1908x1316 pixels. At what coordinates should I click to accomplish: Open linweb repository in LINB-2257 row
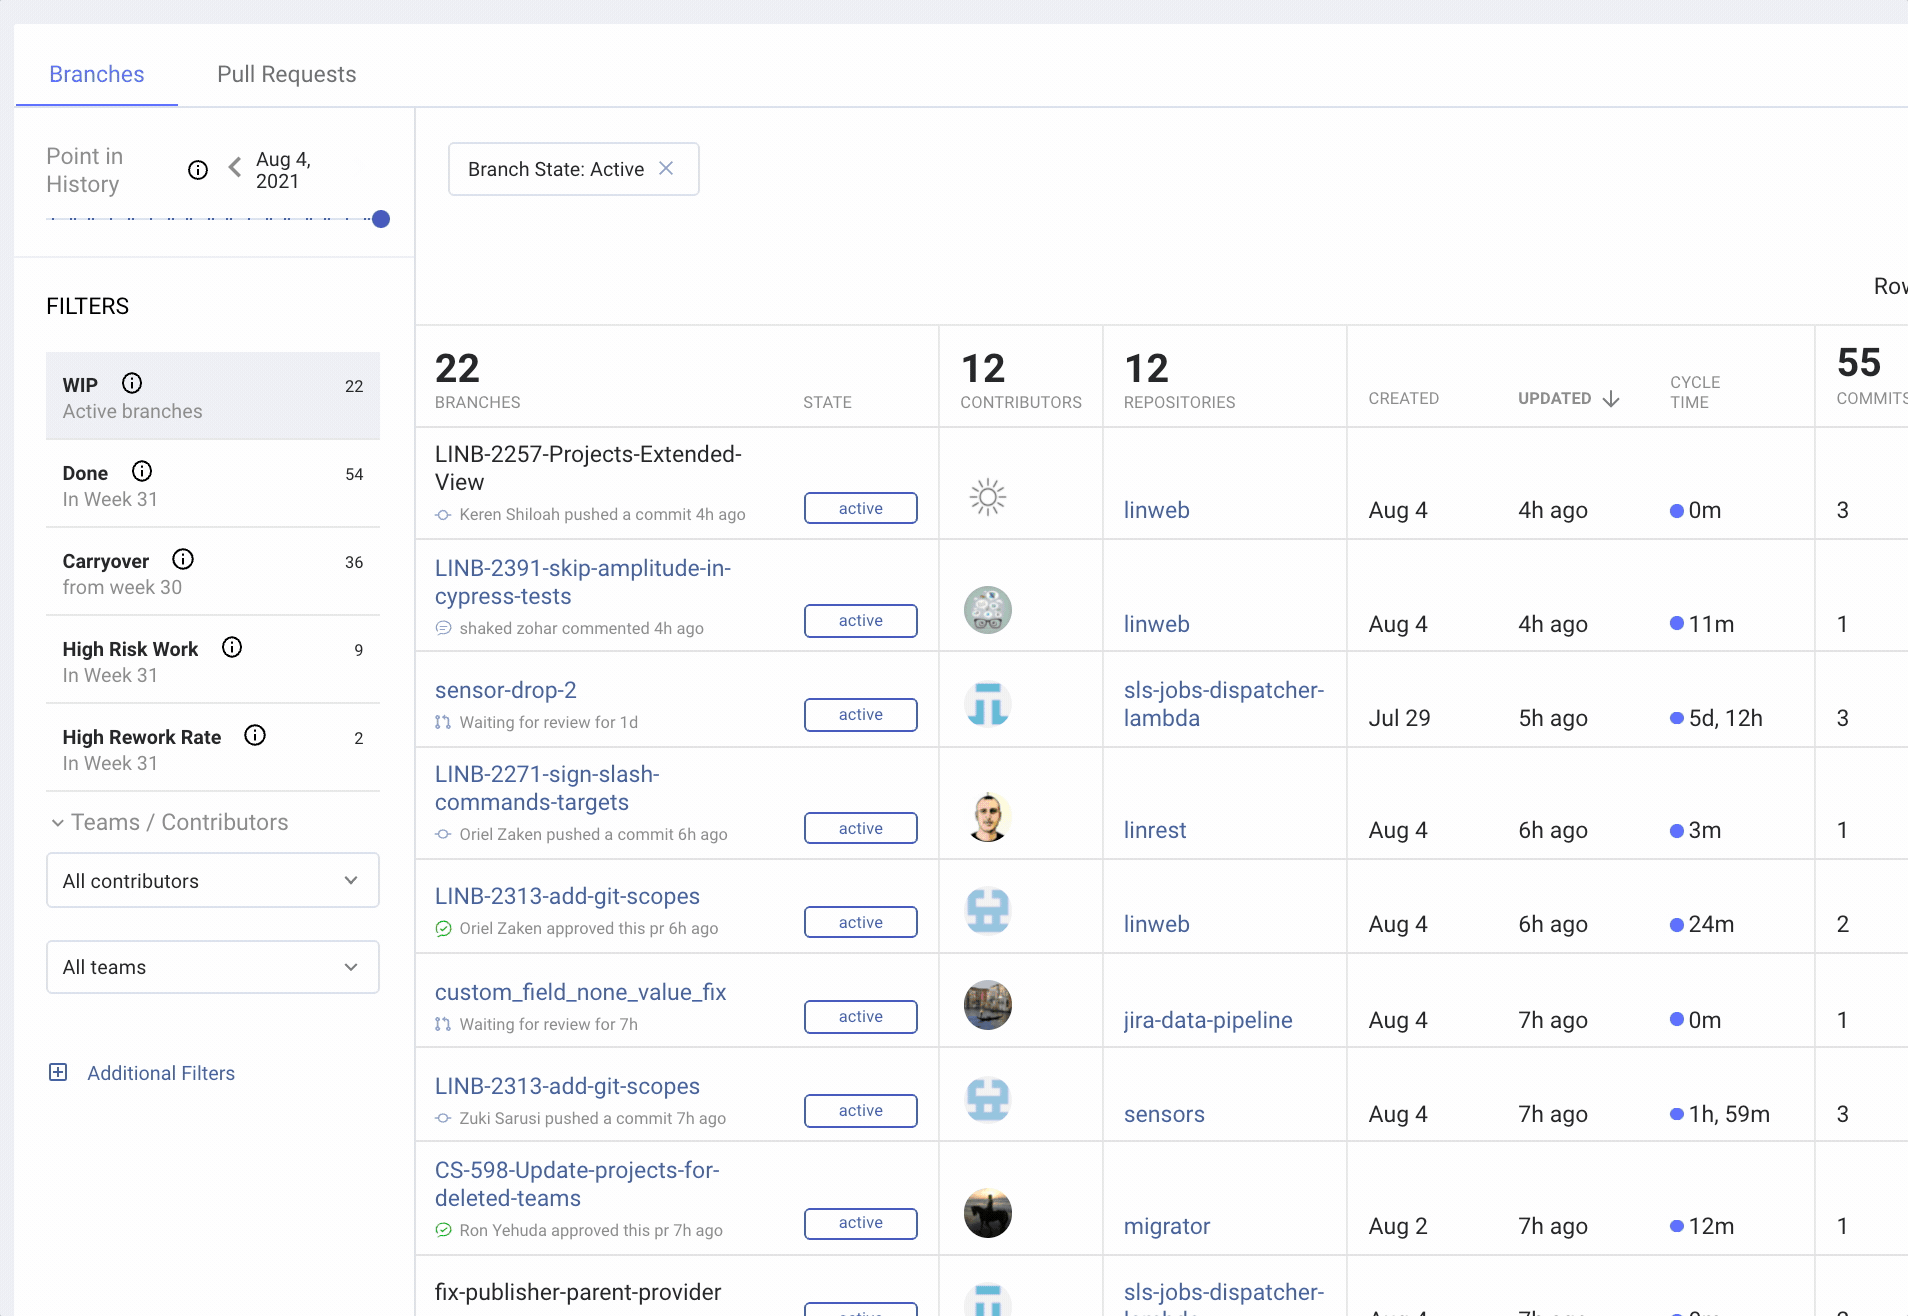click(1156, 510)
